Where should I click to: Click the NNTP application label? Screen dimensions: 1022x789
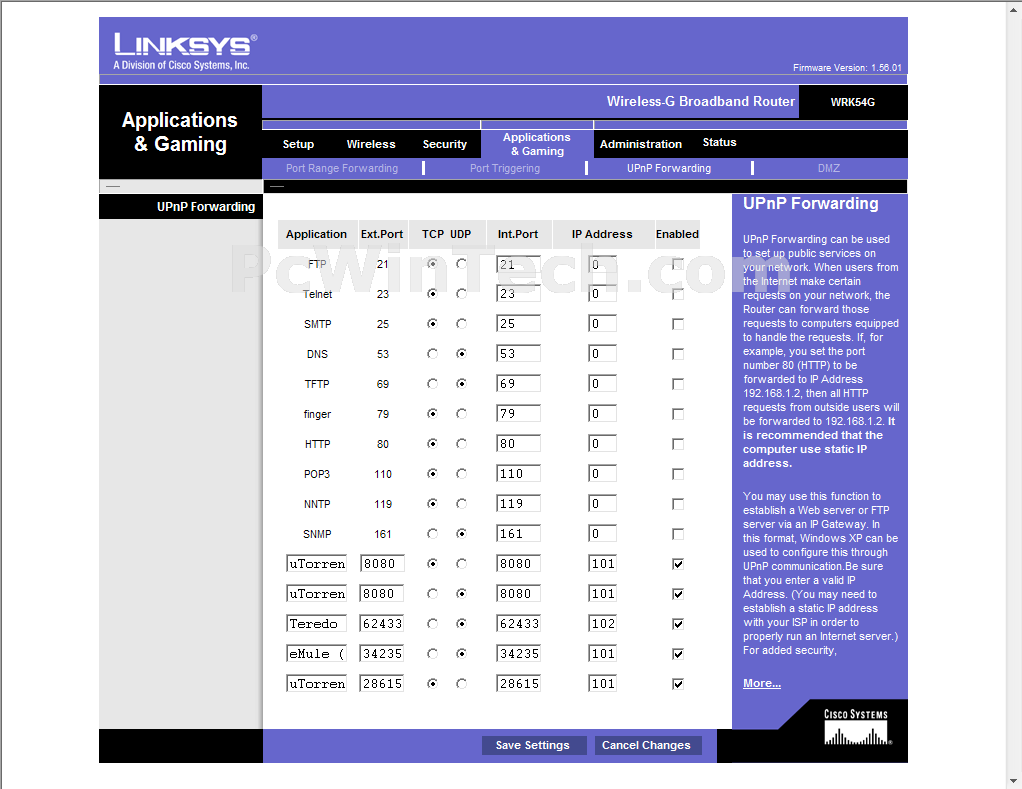tap(317, 504)
